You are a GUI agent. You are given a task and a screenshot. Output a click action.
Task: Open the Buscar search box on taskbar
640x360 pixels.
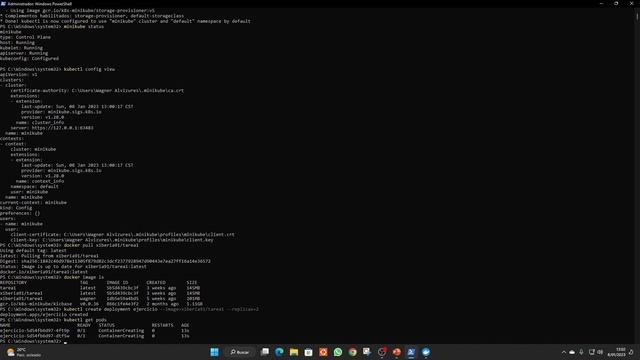coord(240,352)
